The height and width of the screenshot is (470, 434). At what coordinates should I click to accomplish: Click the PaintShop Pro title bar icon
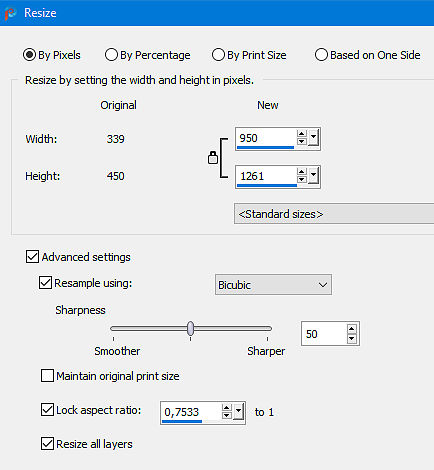point(10,13)
